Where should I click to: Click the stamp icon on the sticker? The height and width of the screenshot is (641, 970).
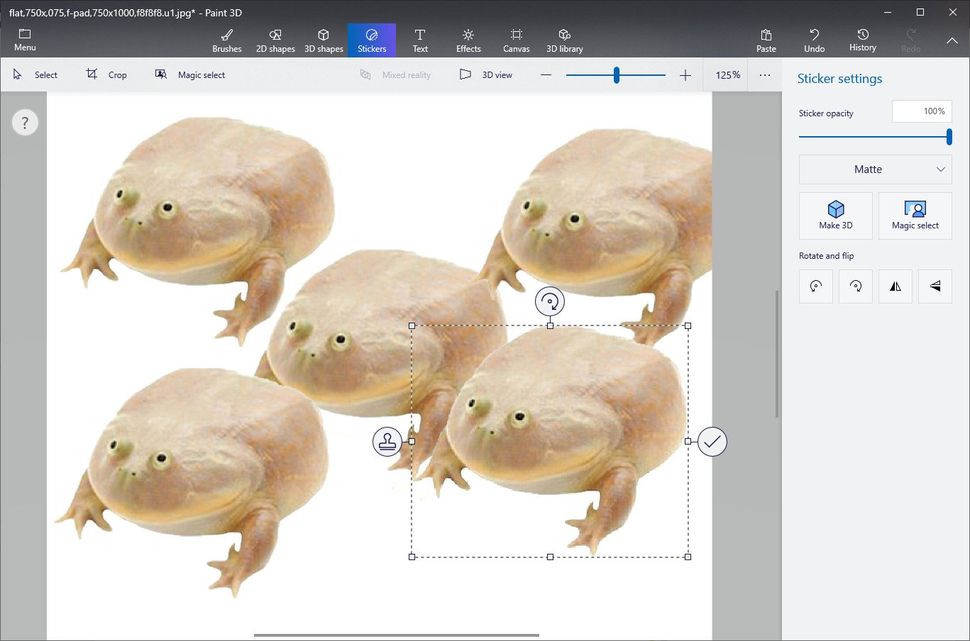[x=388, y=441]
